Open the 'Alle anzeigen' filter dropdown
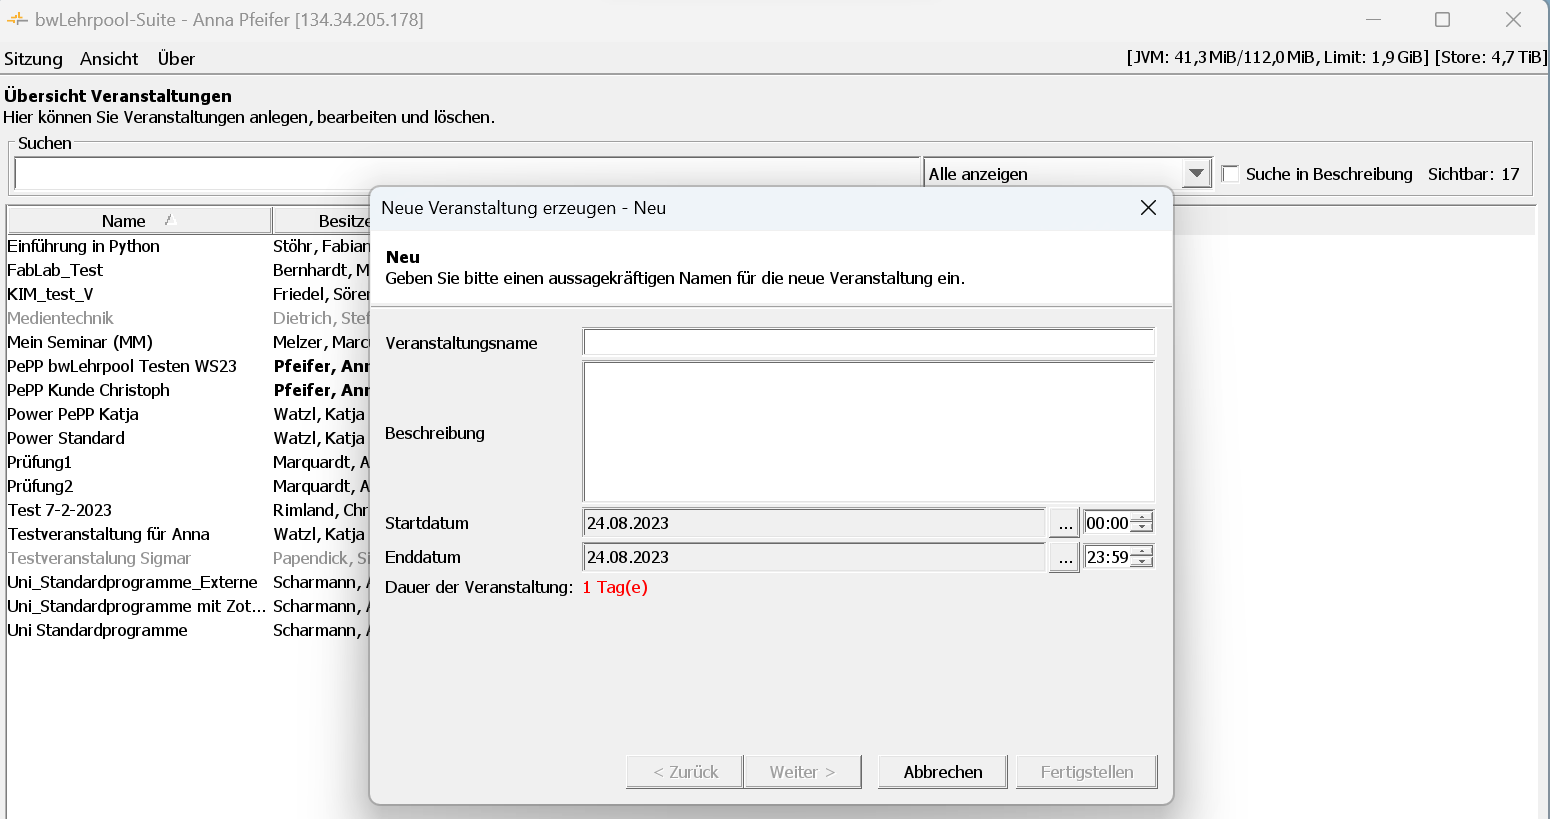Viewport: 1550px width, 819px height. point(1067,173)
